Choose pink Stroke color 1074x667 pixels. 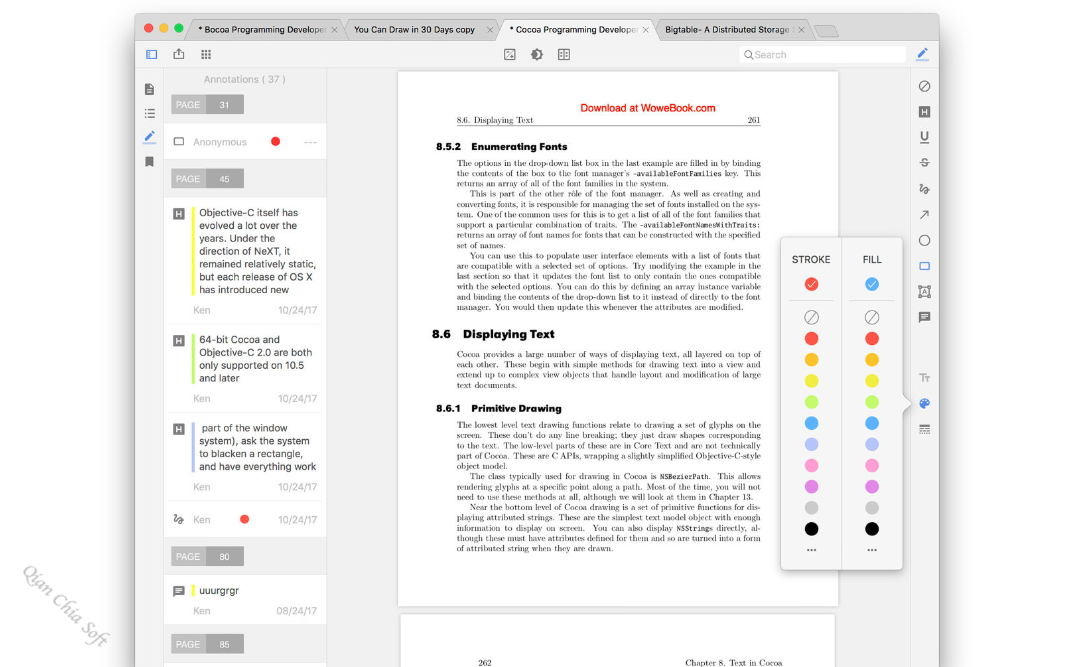click(811, 466)
